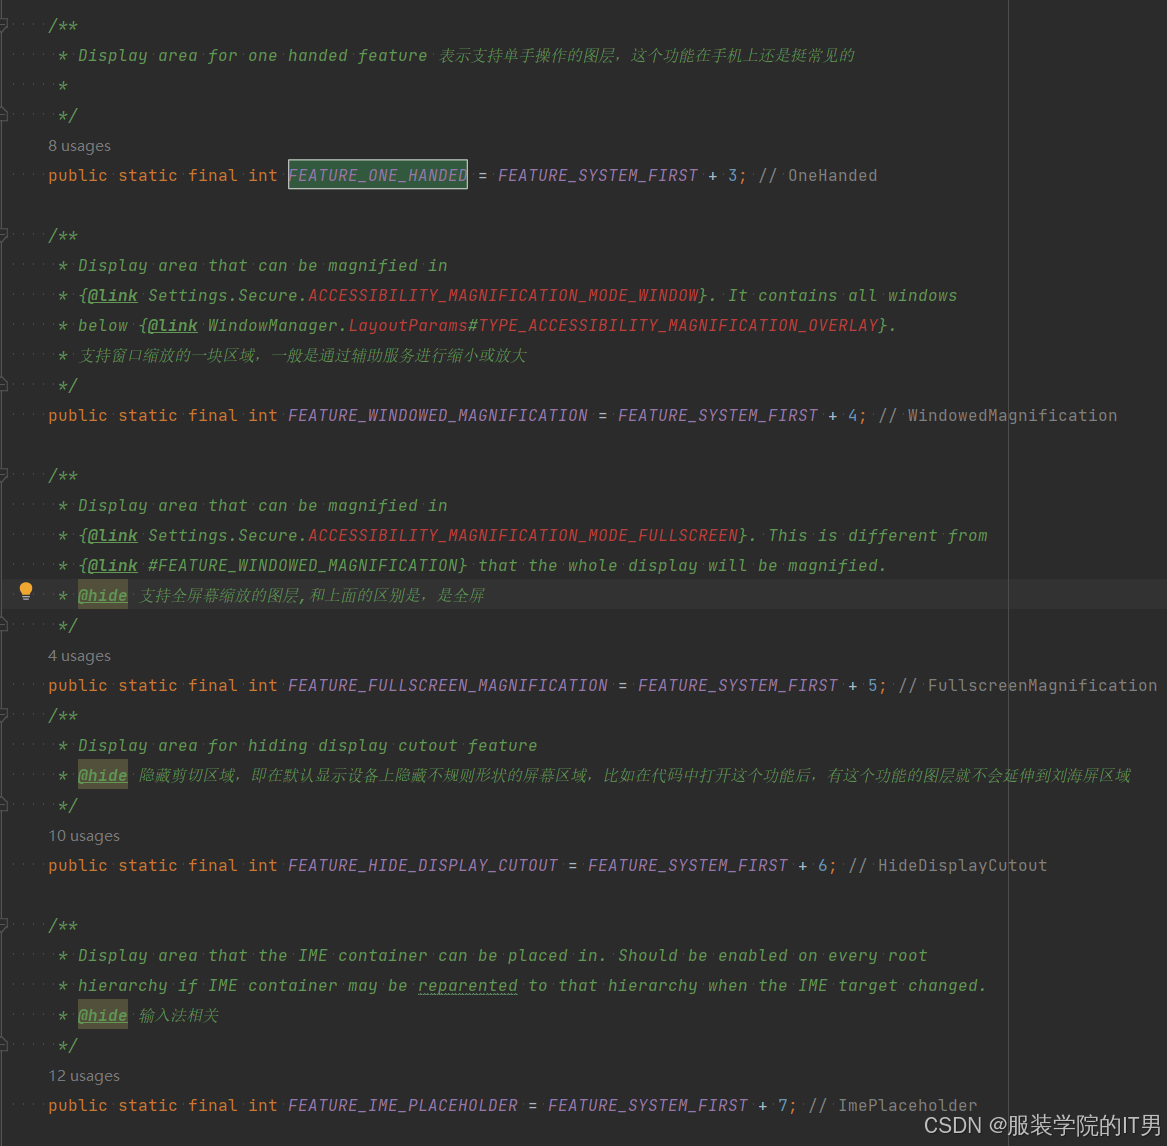Click #FEATURE_WINDOWED_MAGNIFICATION javadoc link
This screenshot has height=1146, width=1167.
[x=302, y=566]
